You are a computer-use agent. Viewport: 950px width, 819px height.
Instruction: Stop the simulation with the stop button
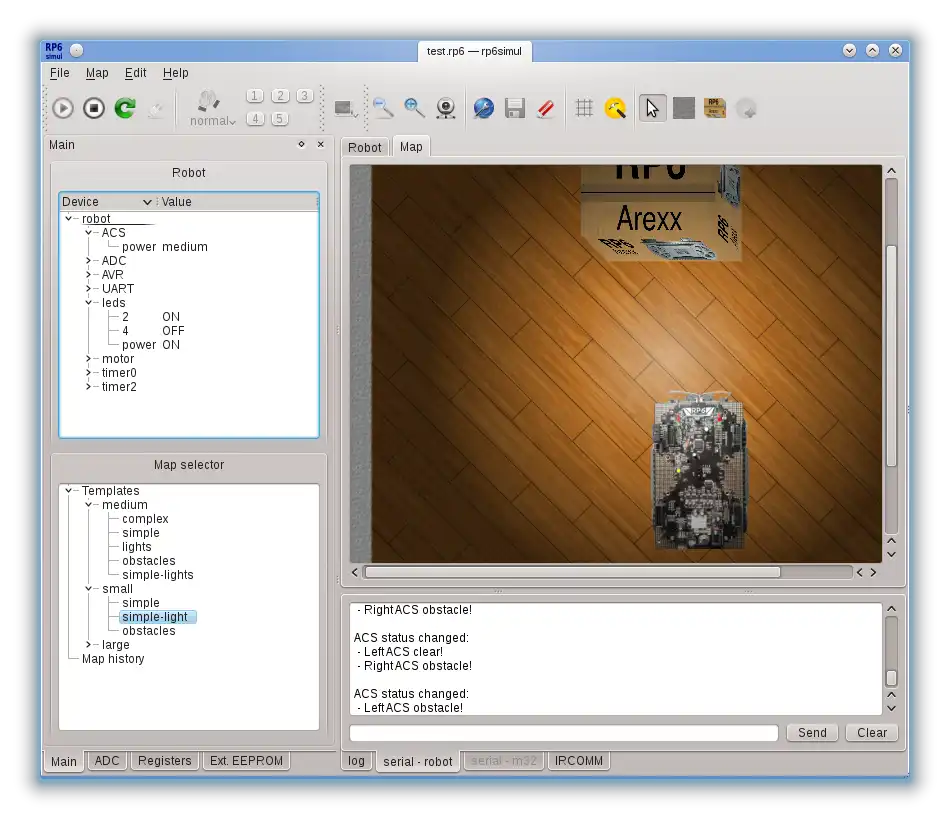94,108
